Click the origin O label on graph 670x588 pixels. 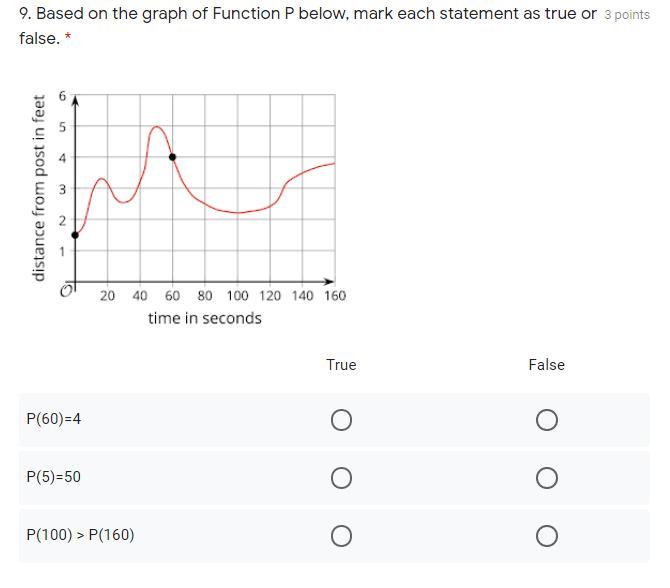[x=67, y=291]
